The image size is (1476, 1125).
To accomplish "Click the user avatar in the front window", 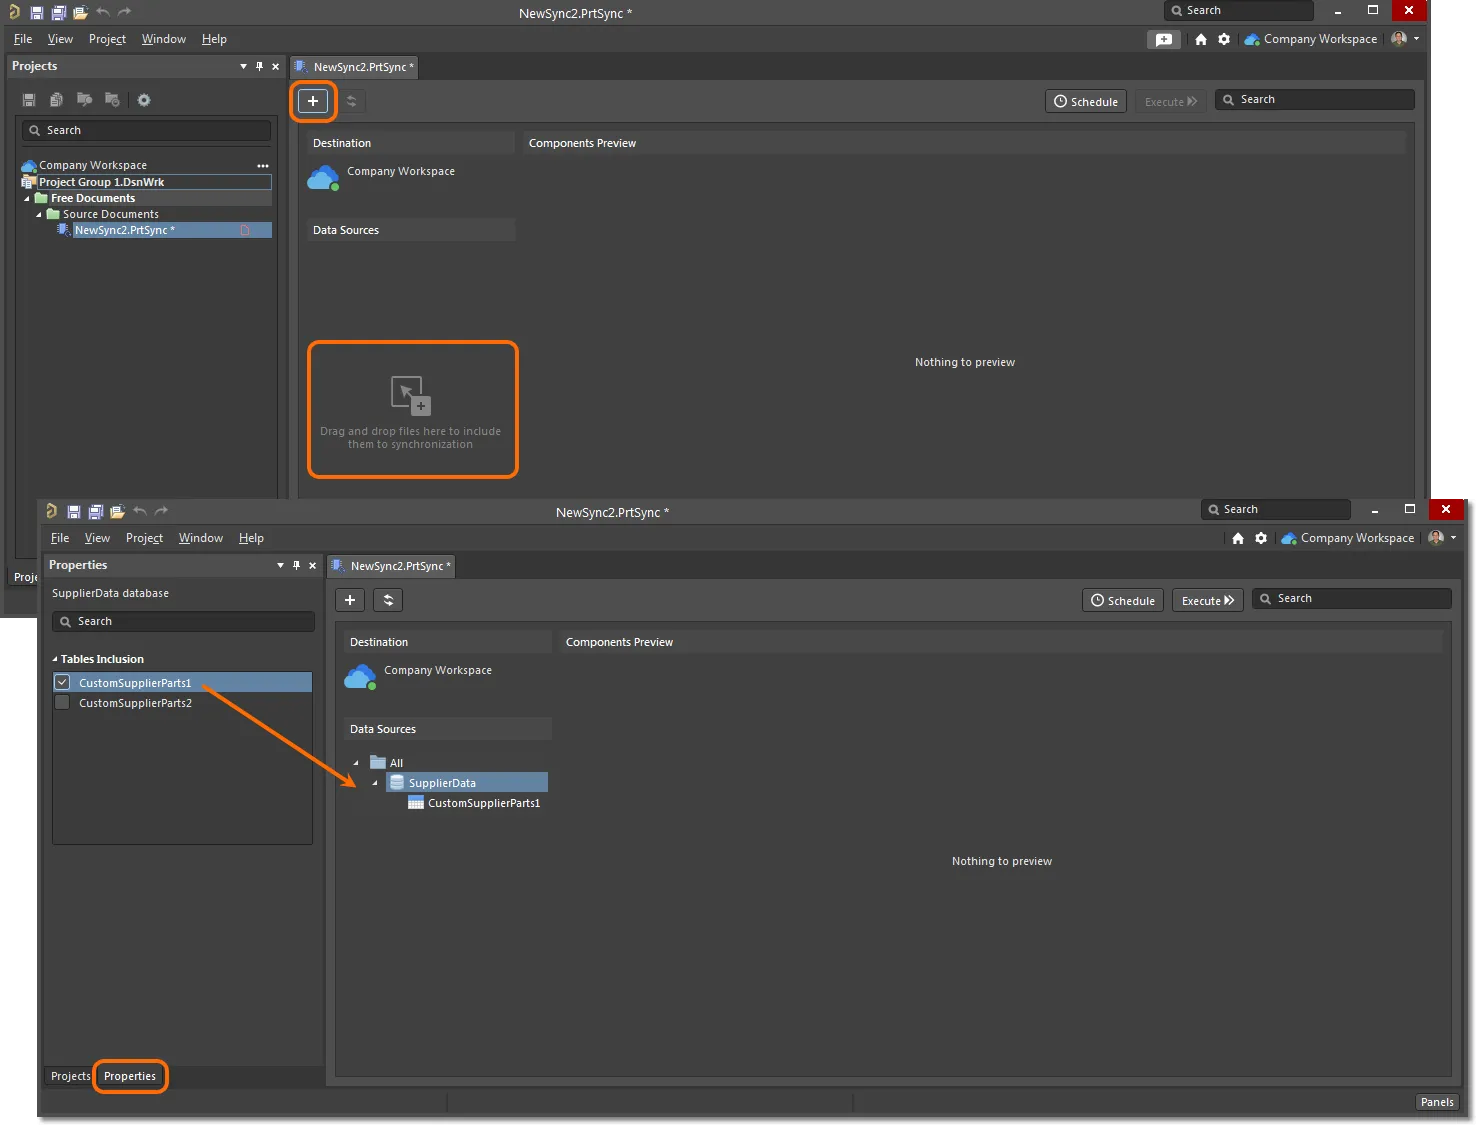I will click(1436, 538).
